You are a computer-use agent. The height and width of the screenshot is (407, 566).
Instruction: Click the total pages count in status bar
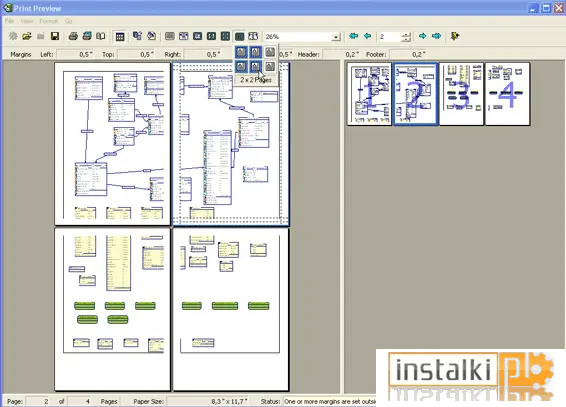(80, 401)
